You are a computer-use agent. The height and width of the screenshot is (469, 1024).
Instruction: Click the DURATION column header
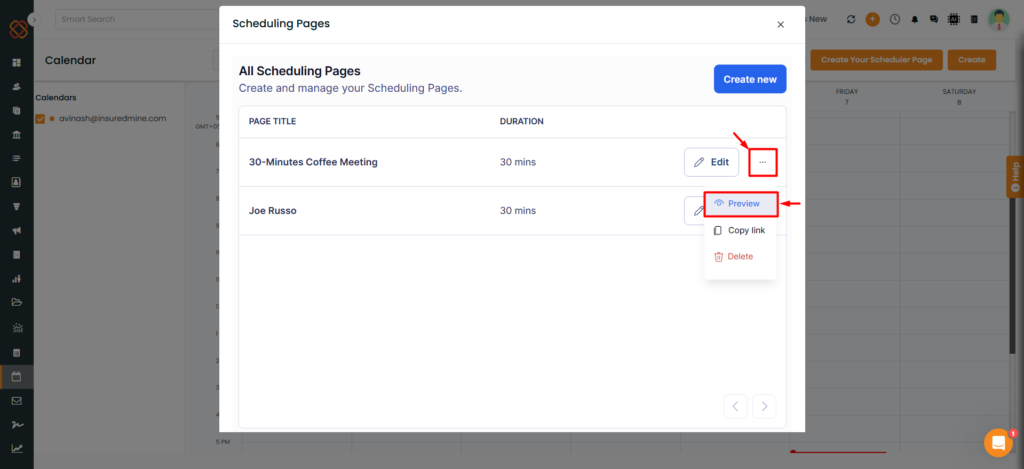[x=522, y=121]
